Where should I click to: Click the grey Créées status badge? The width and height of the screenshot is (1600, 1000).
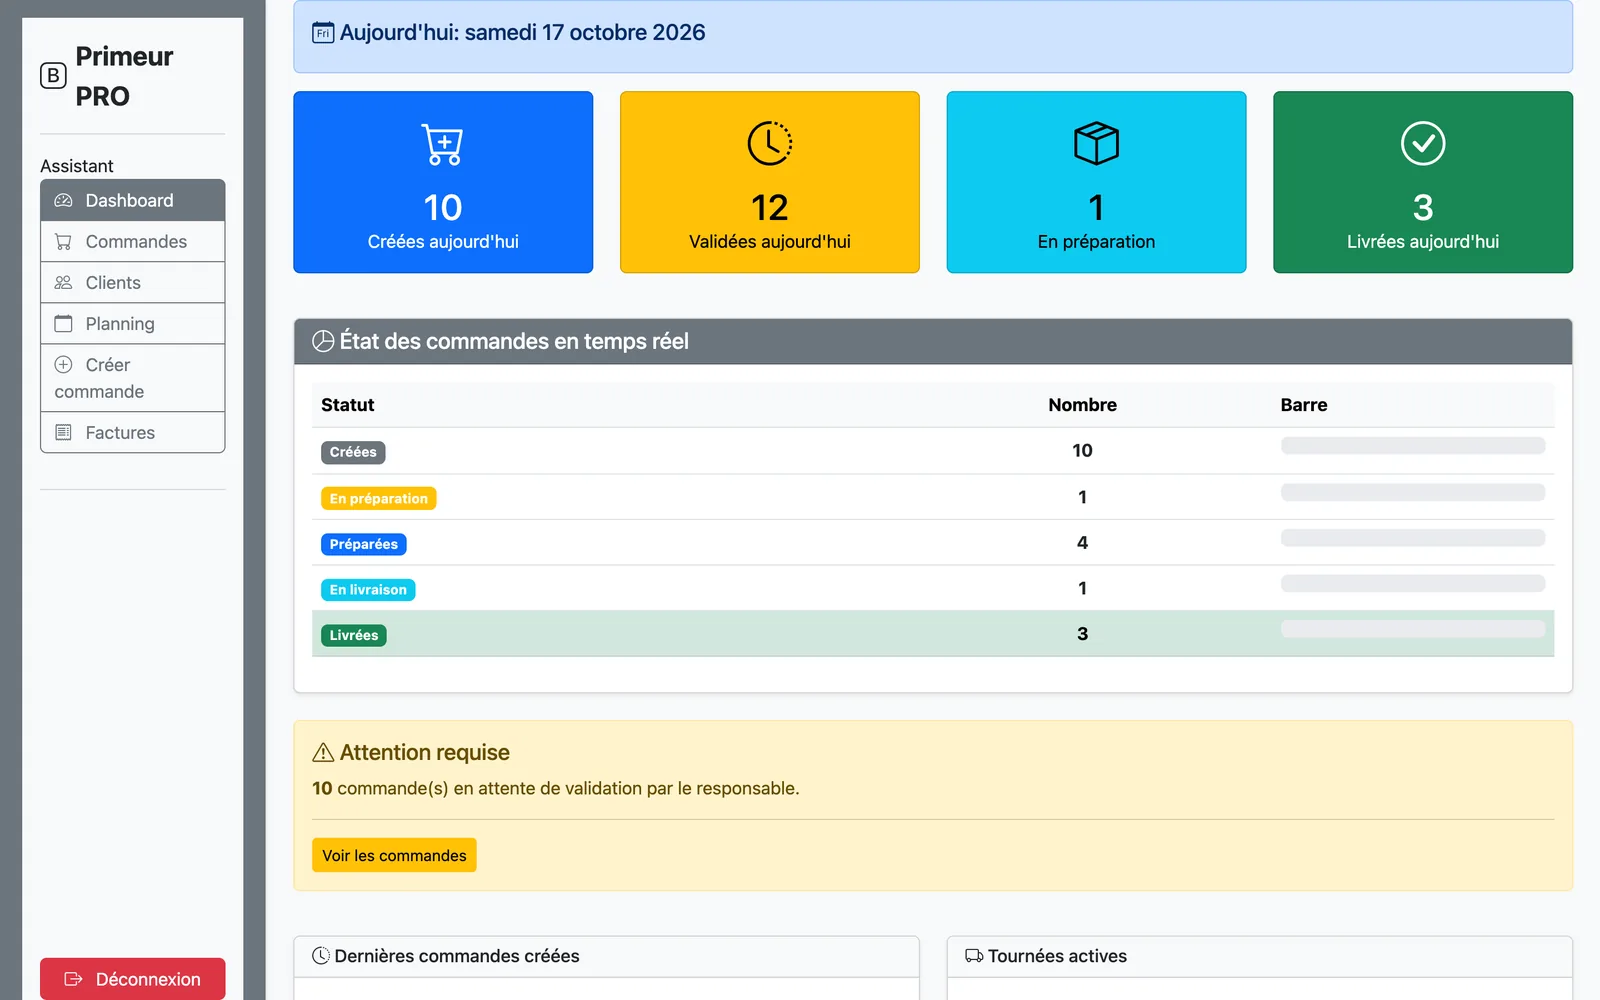[353, 452]
